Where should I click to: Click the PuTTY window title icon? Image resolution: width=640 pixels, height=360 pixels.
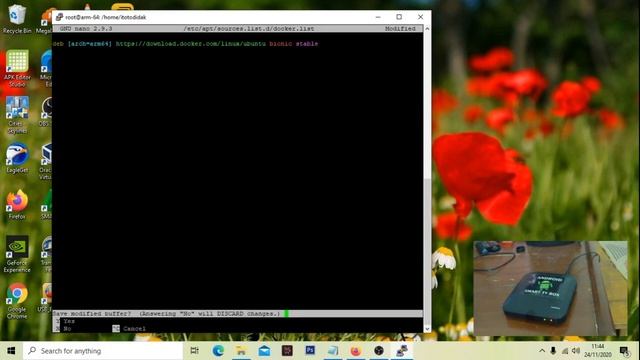[60, 17]
